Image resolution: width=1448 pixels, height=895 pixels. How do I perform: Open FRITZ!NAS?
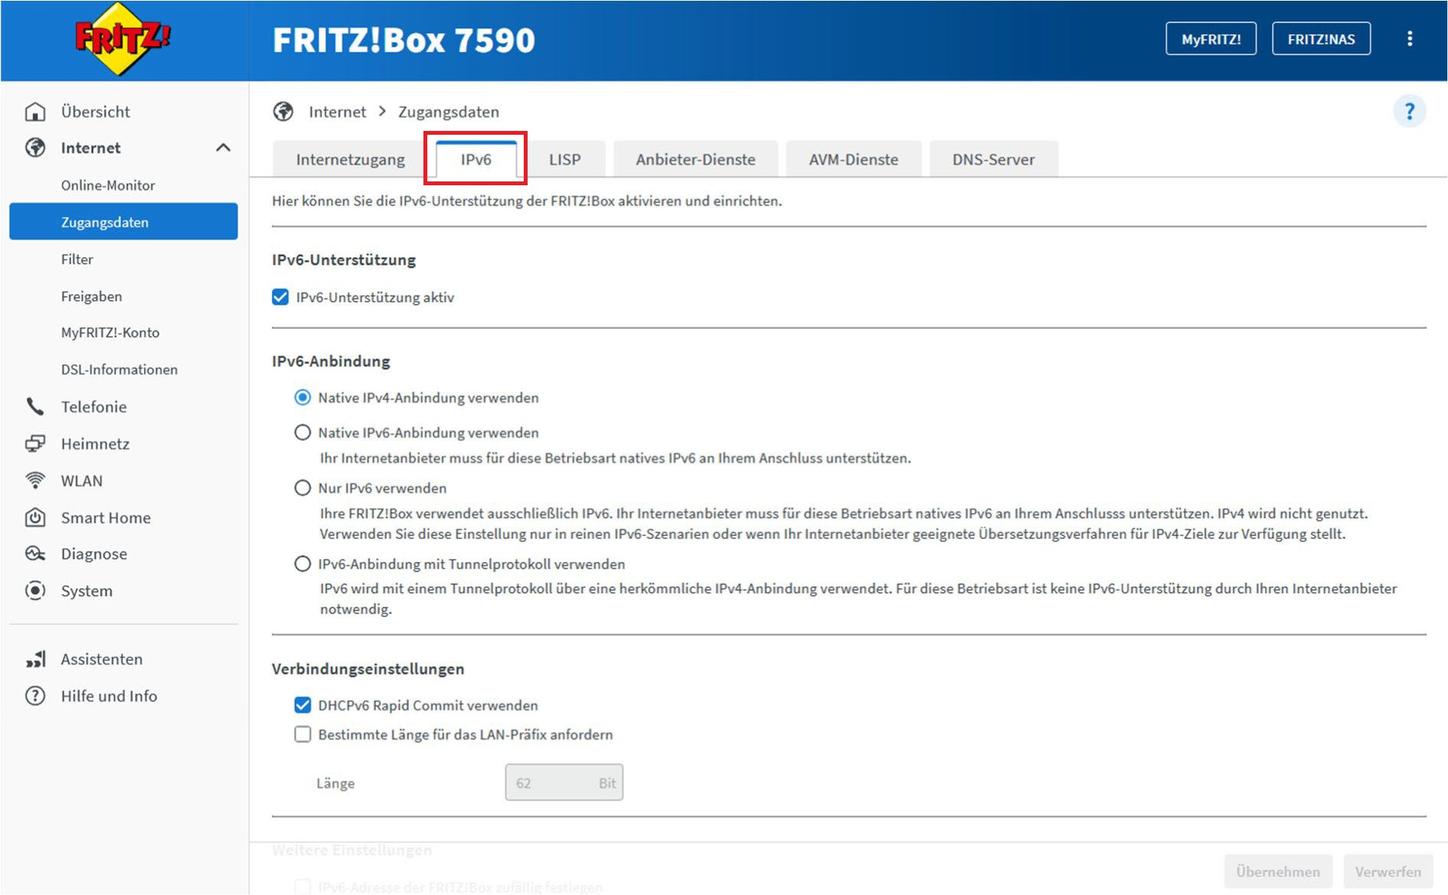1321,38
